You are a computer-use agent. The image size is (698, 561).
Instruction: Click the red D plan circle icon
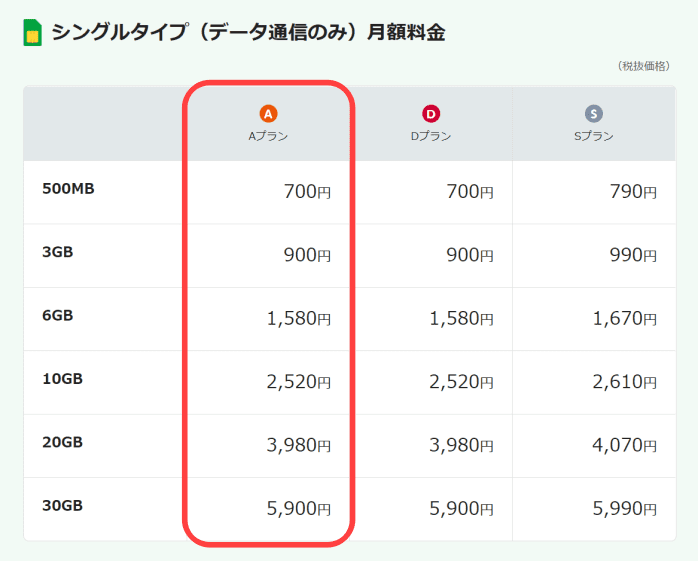point(431,114)
